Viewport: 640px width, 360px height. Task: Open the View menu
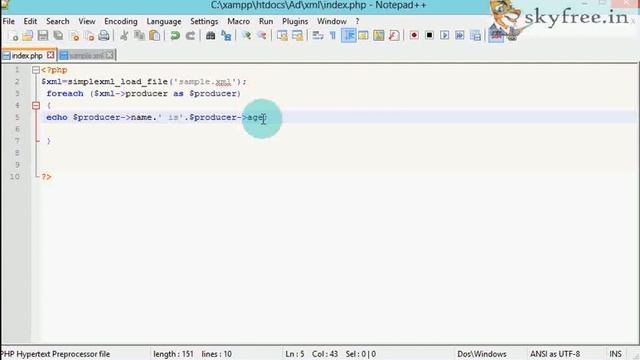[x=87, y=21]
